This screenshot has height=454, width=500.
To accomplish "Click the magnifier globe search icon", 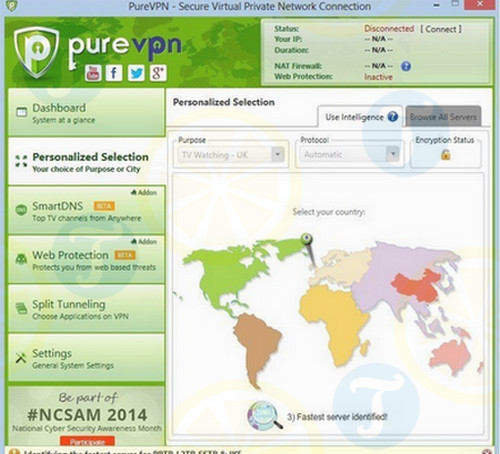I will [x=265, y=415].
